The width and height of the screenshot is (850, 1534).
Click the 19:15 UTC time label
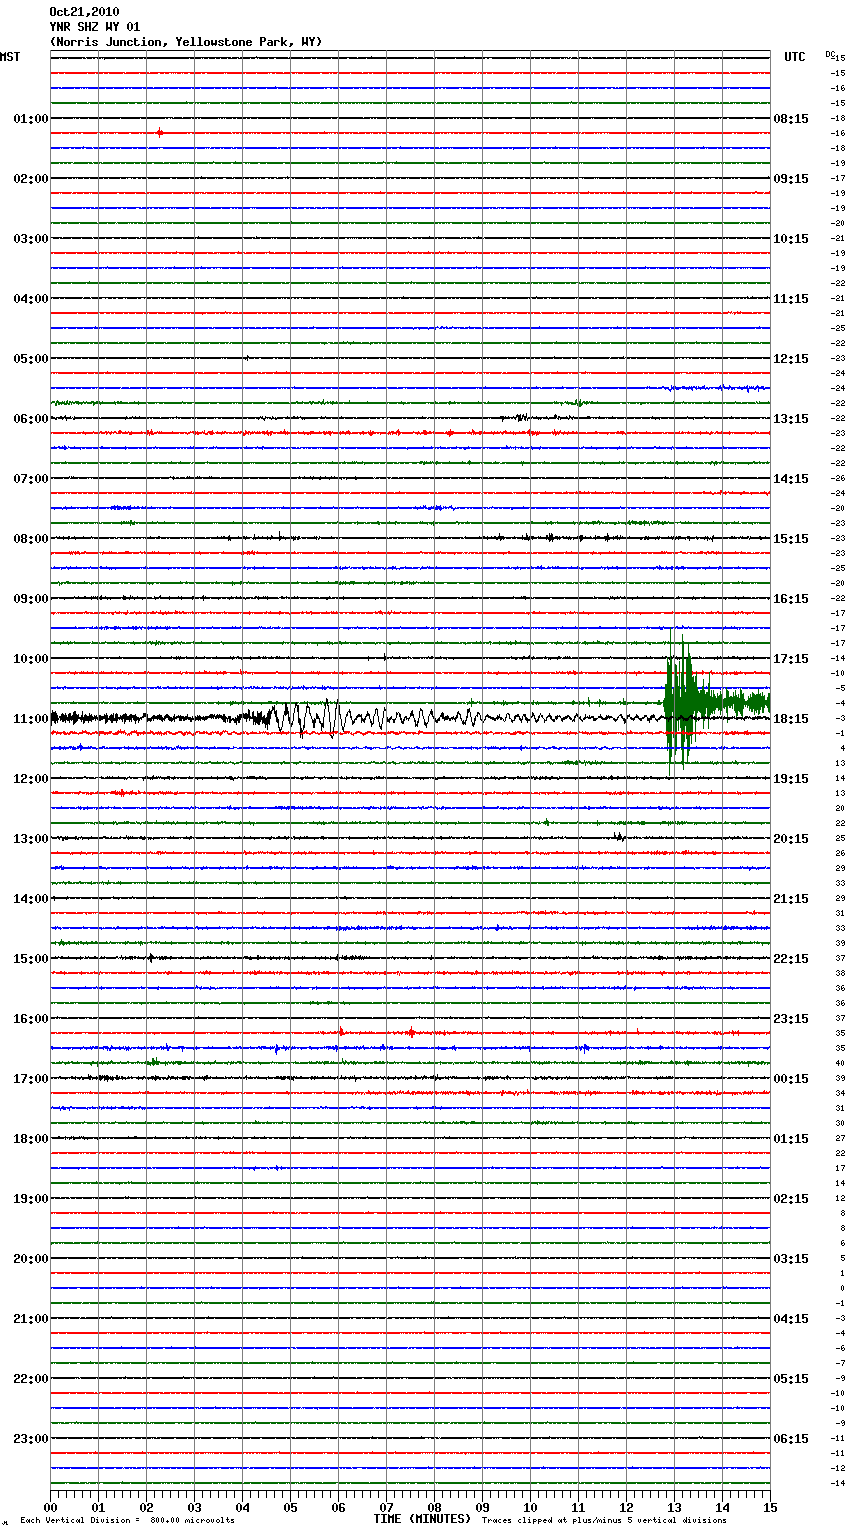[791, 779]
